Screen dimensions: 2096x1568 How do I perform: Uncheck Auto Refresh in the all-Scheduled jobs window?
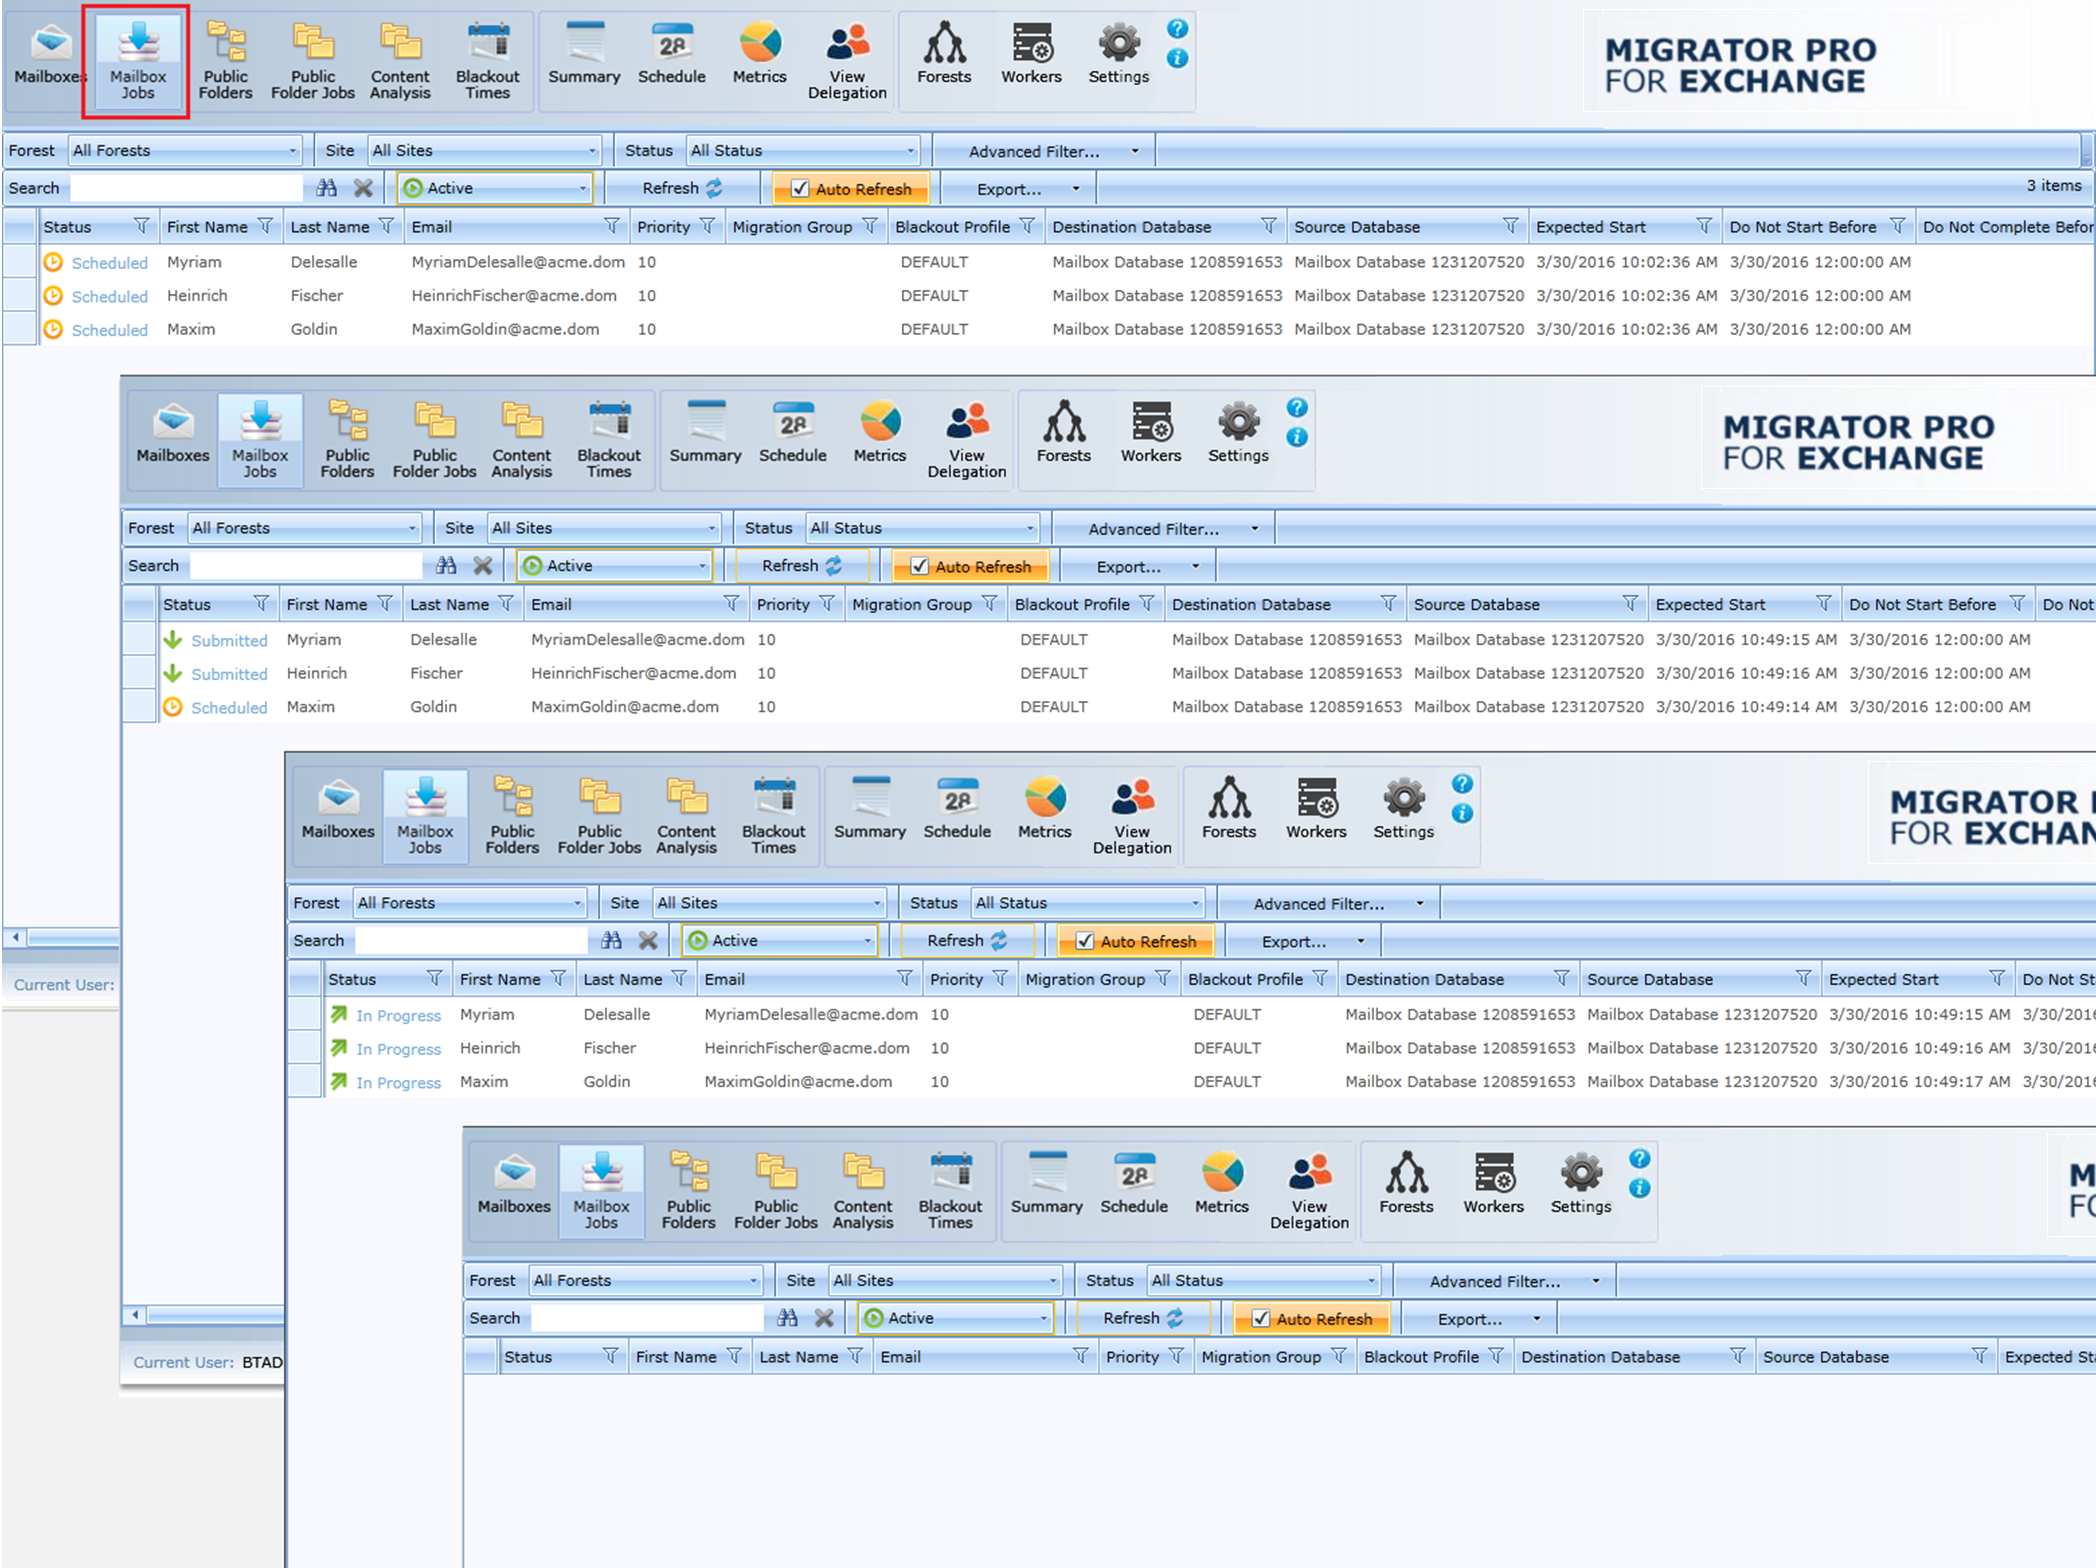click(x=800, y=188)
